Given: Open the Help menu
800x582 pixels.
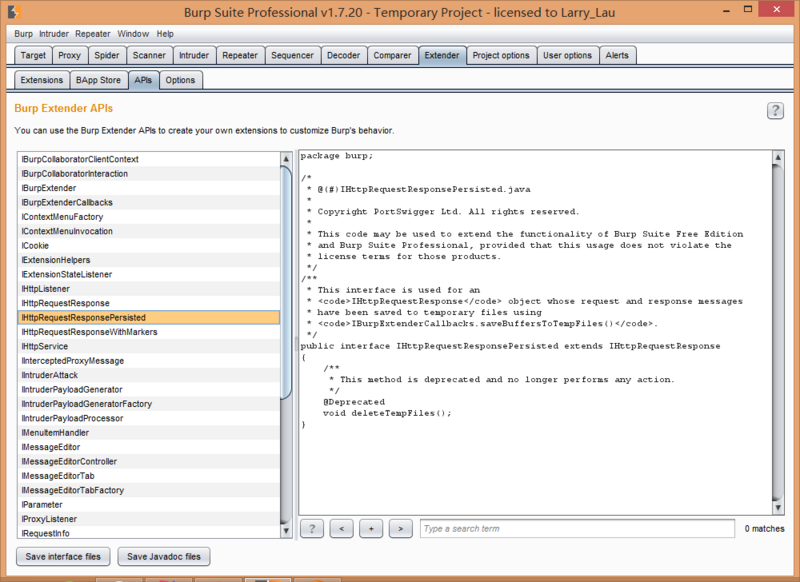Looking at the screenshot, I should click(x=165, y=34).
